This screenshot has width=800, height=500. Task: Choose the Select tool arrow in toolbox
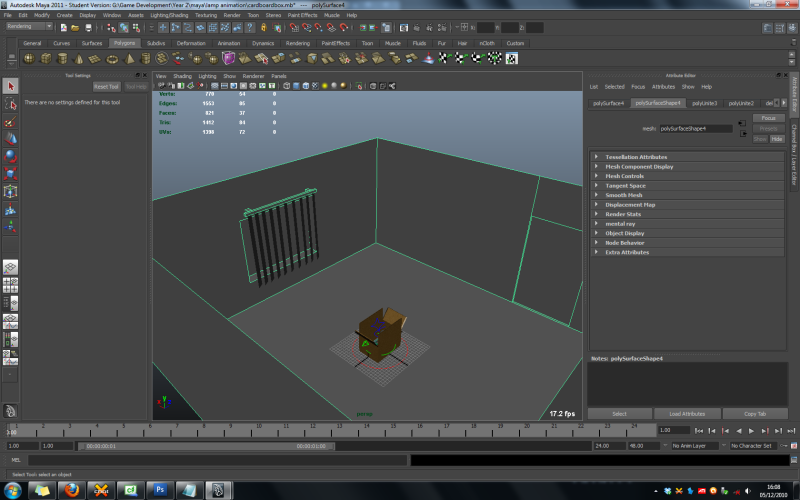[10, 87]
